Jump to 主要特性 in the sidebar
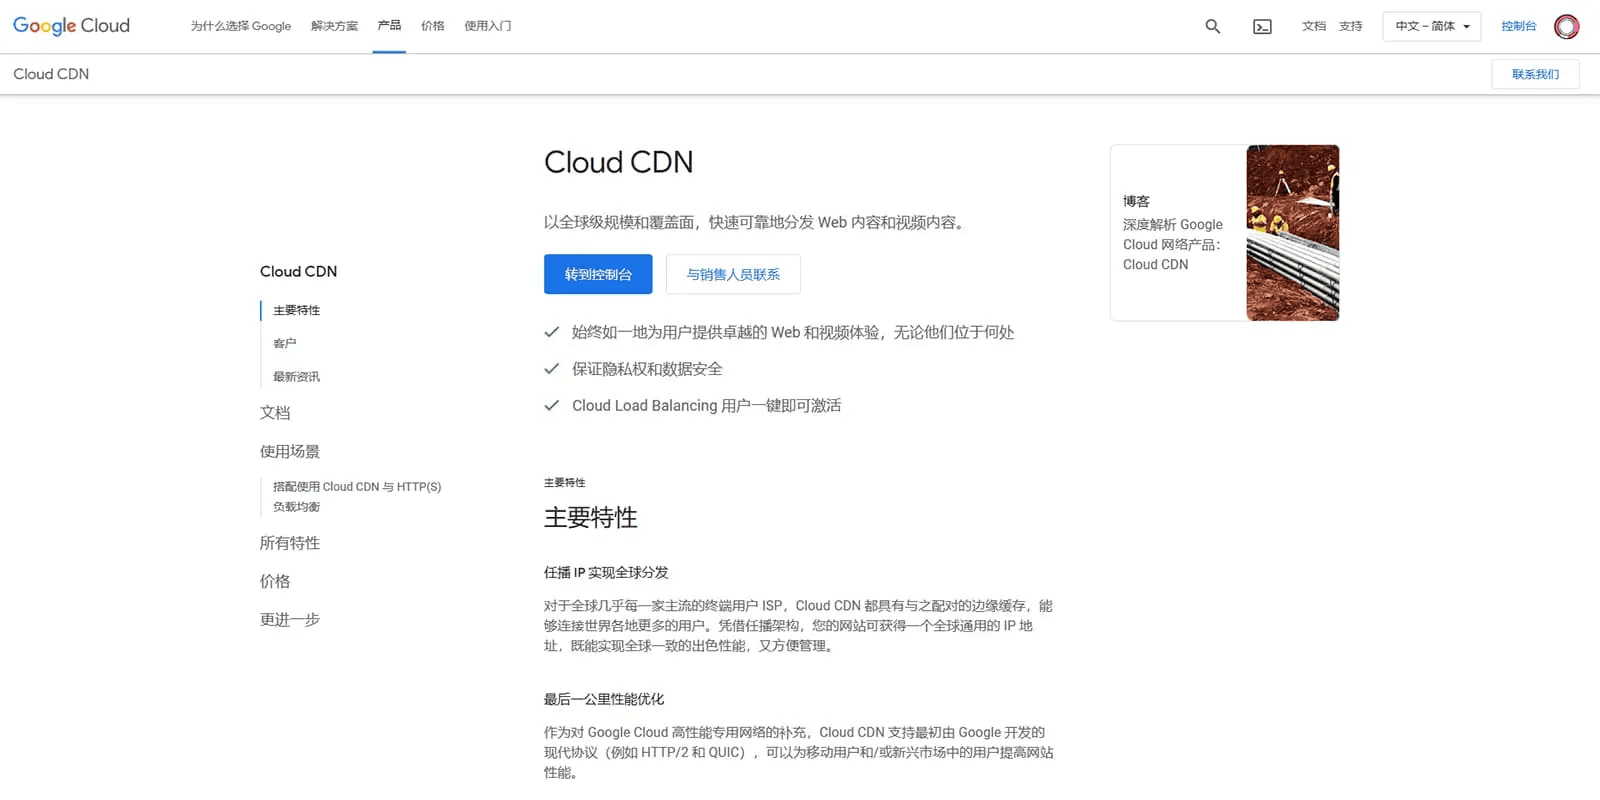This screenshot has width=1600, height=800. [x=296, y=310]
